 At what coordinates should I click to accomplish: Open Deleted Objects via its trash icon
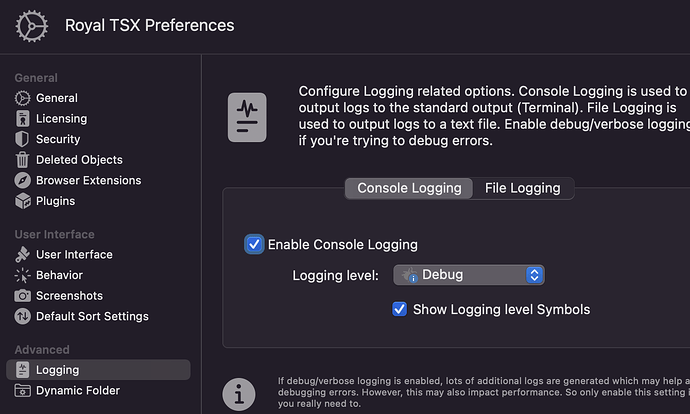tap(23, 160)
